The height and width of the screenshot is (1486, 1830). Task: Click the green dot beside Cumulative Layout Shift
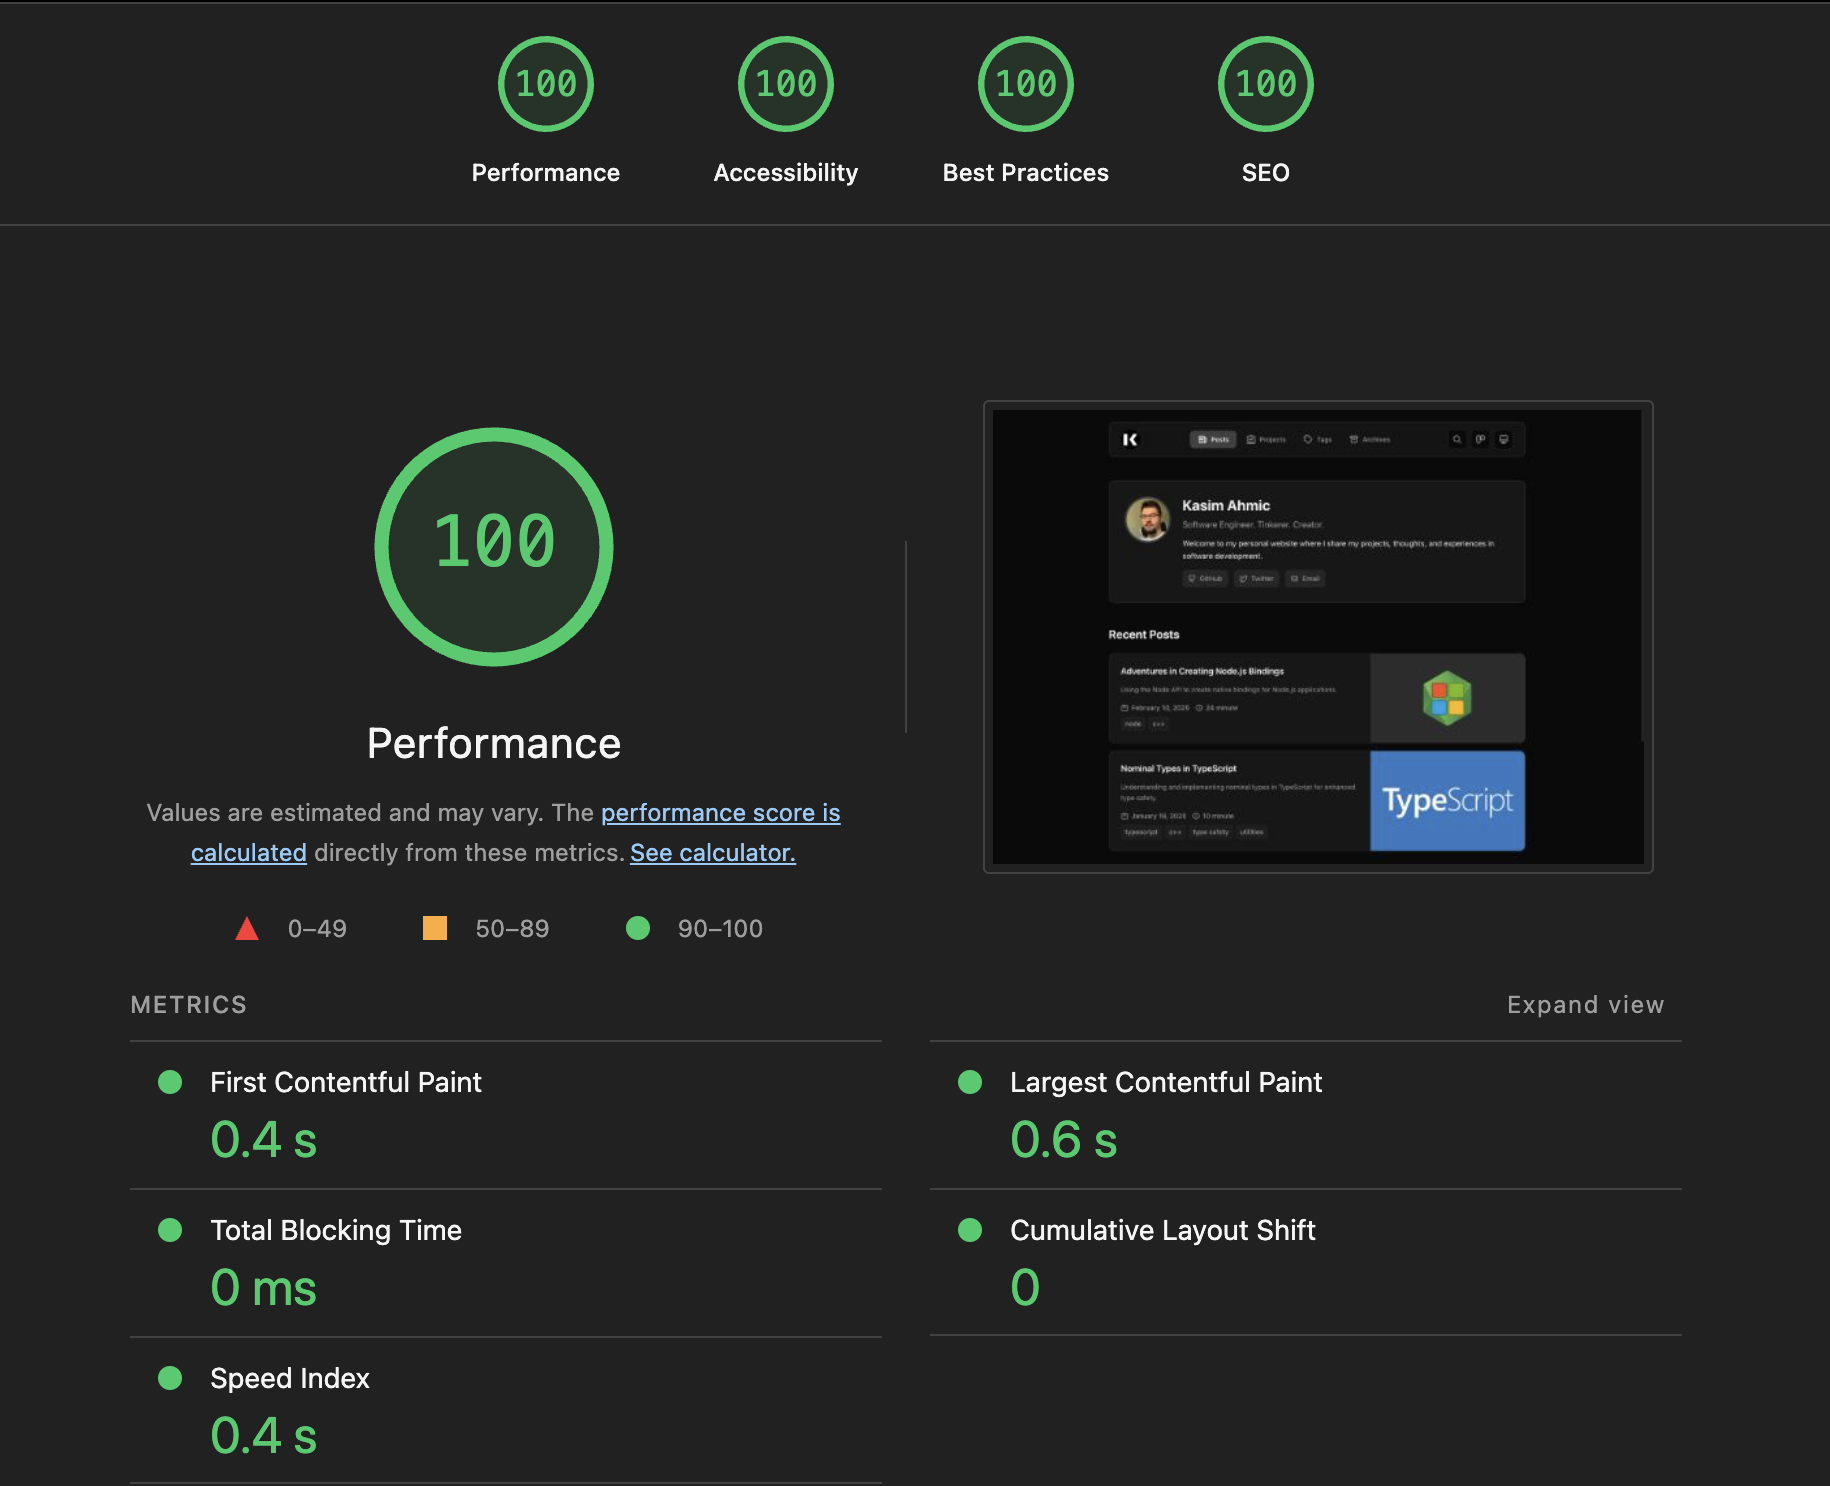970,1231
